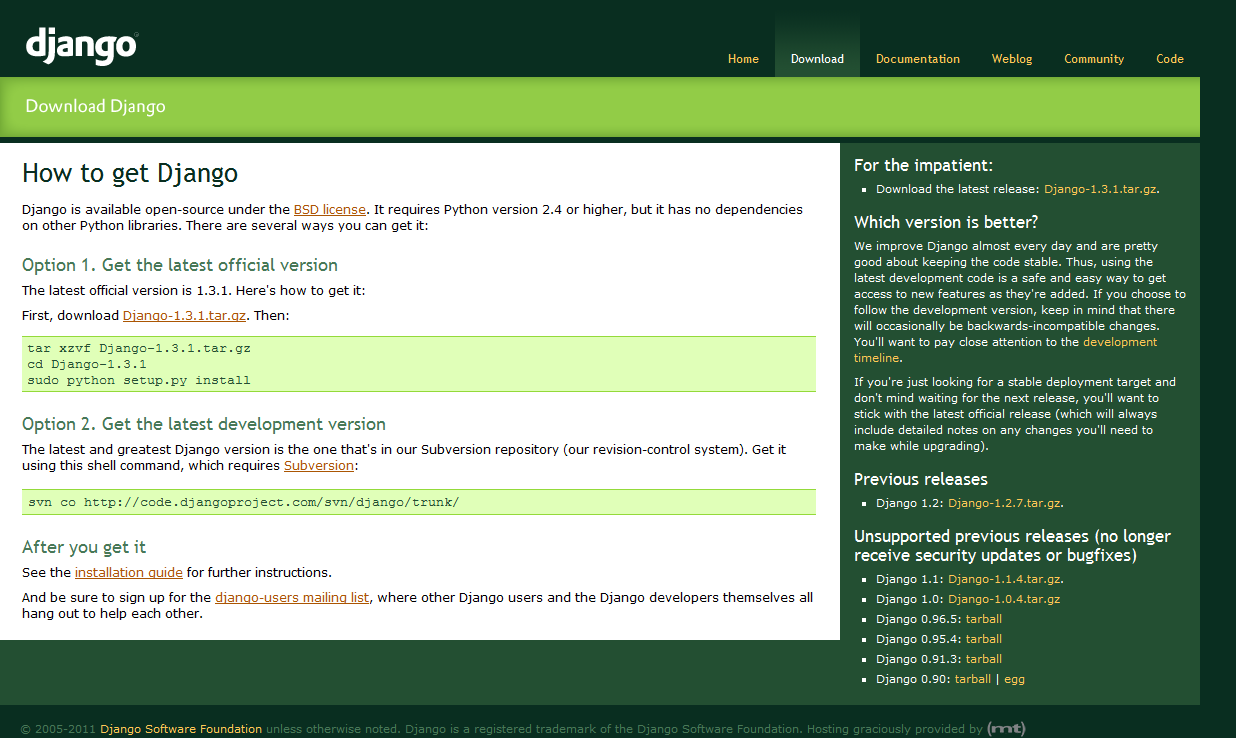Open the development timeline link

click(x=1005, y=350)
